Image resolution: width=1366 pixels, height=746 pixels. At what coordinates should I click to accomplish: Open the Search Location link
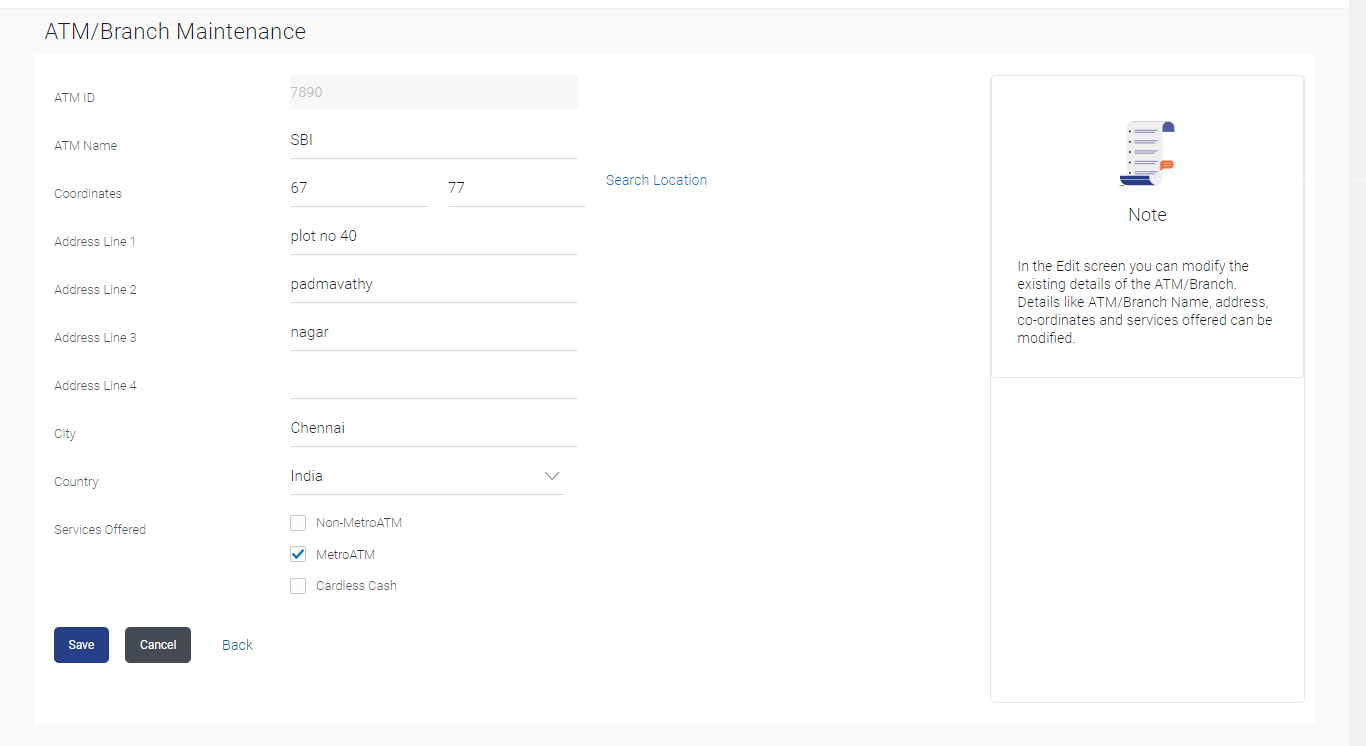(656, 180)
